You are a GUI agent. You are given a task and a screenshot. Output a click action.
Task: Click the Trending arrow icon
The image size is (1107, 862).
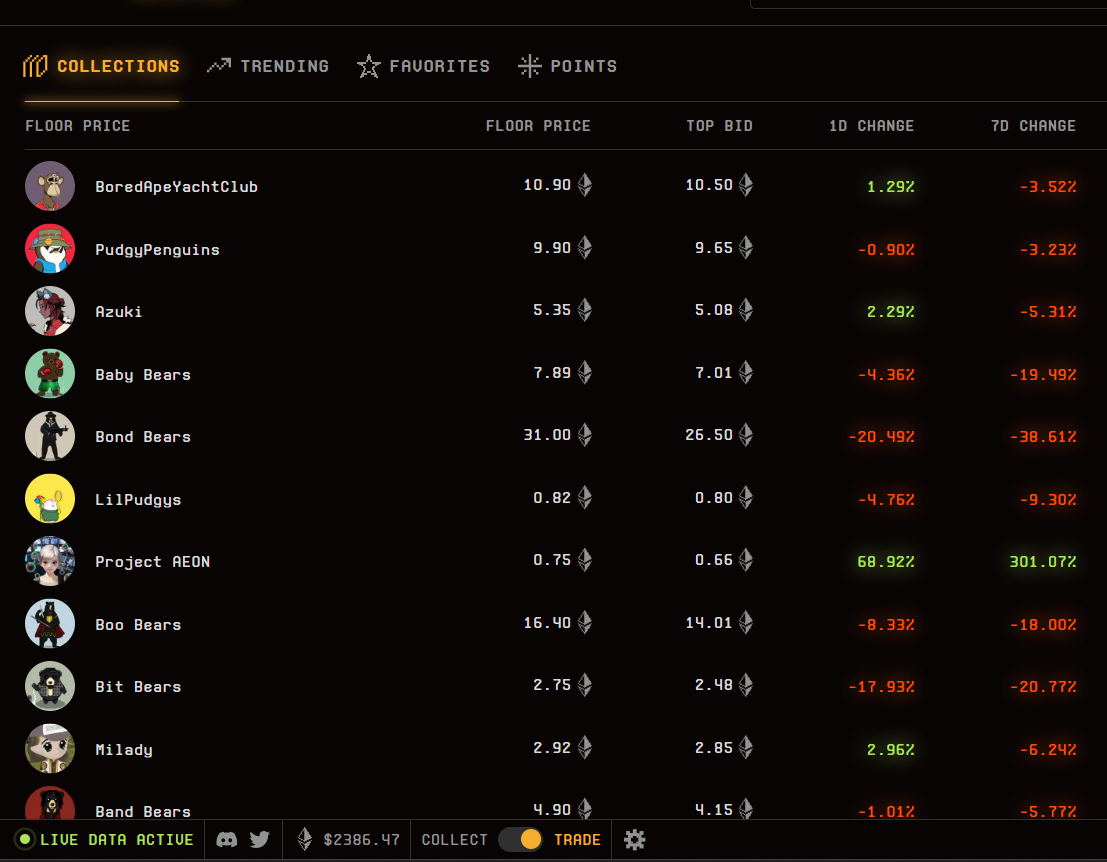pyautogui.click(x=219, y=66)
